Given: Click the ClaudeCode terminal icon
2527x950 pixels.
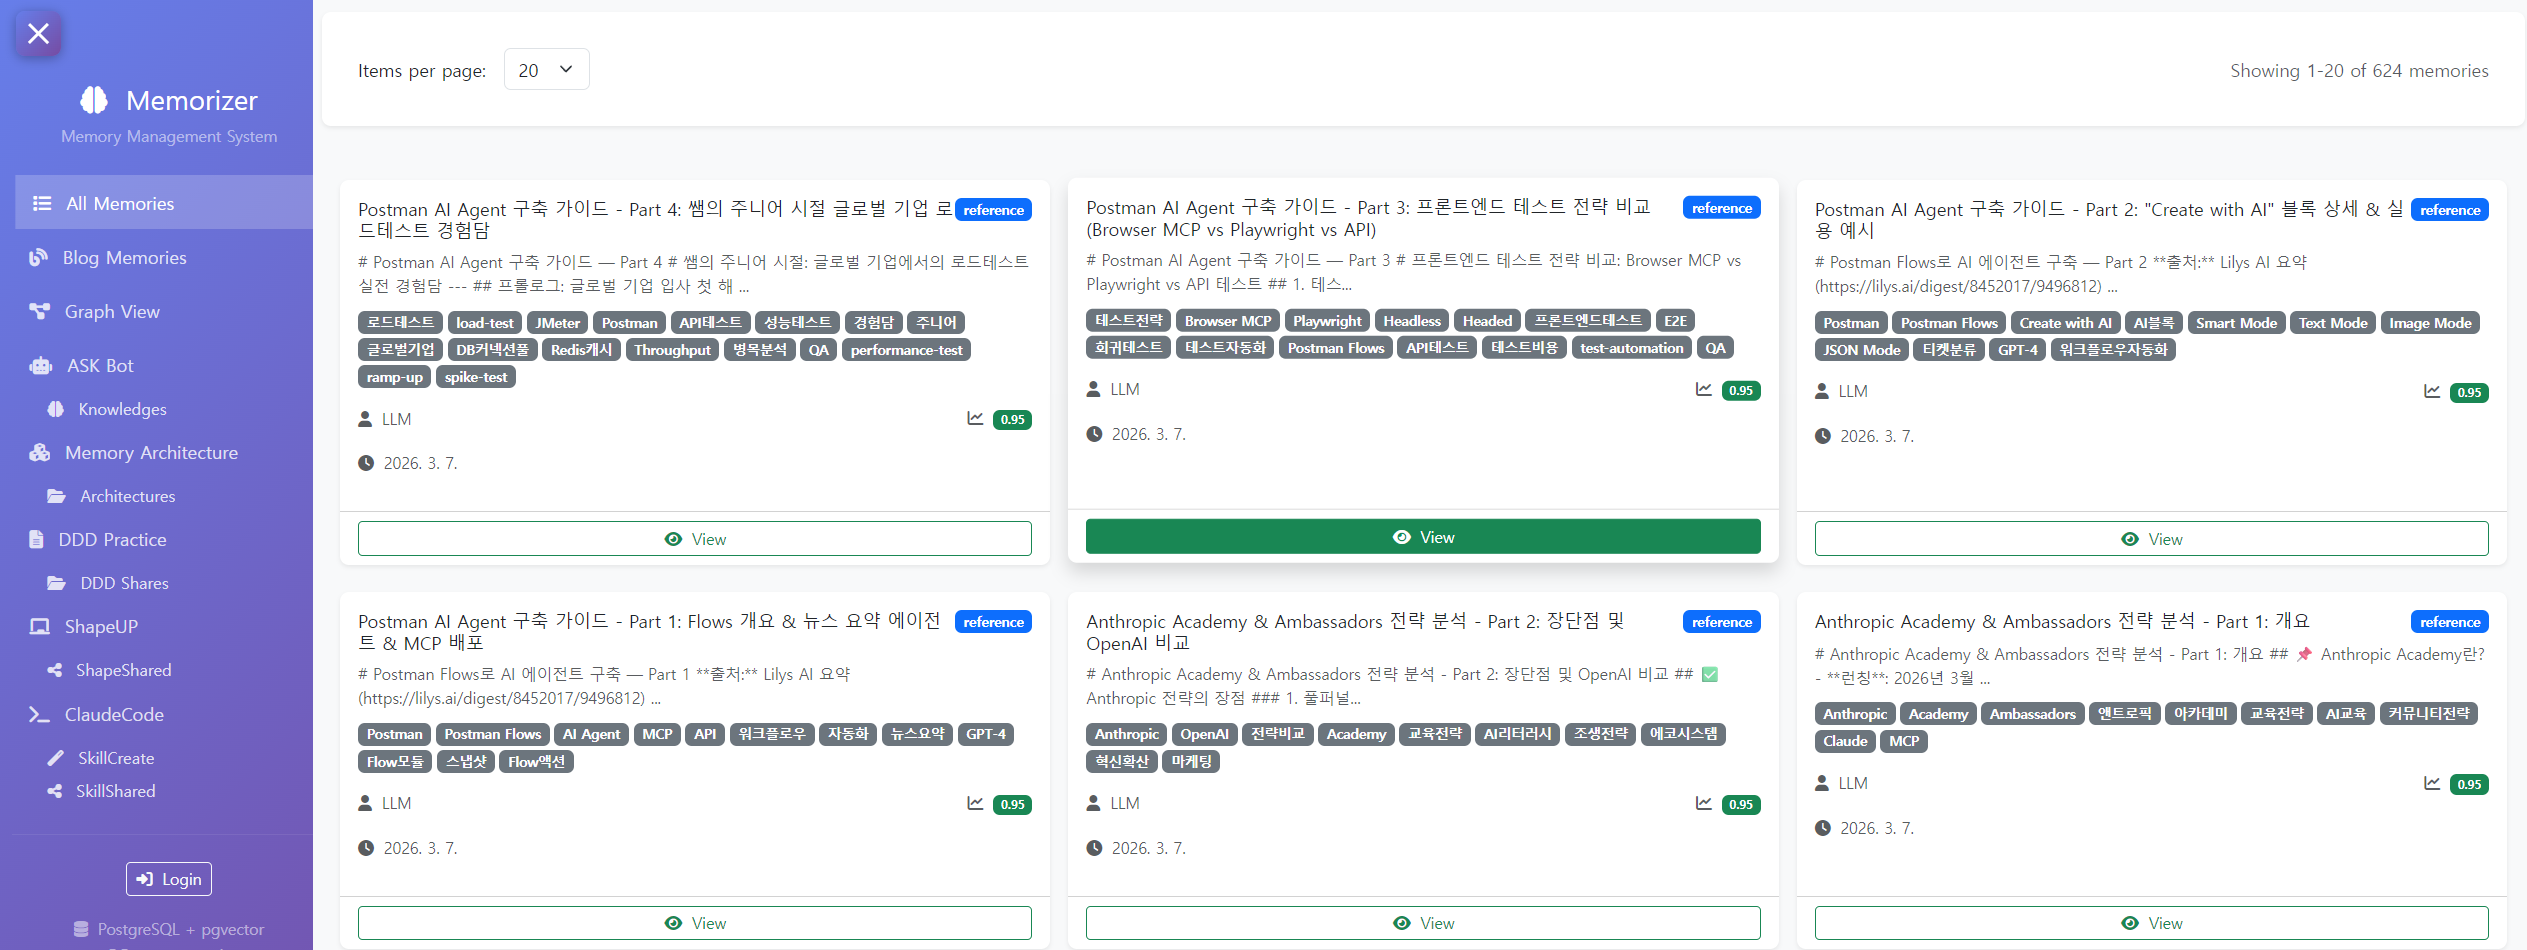Looking at the screenshot, I should (x=39, y=715).
